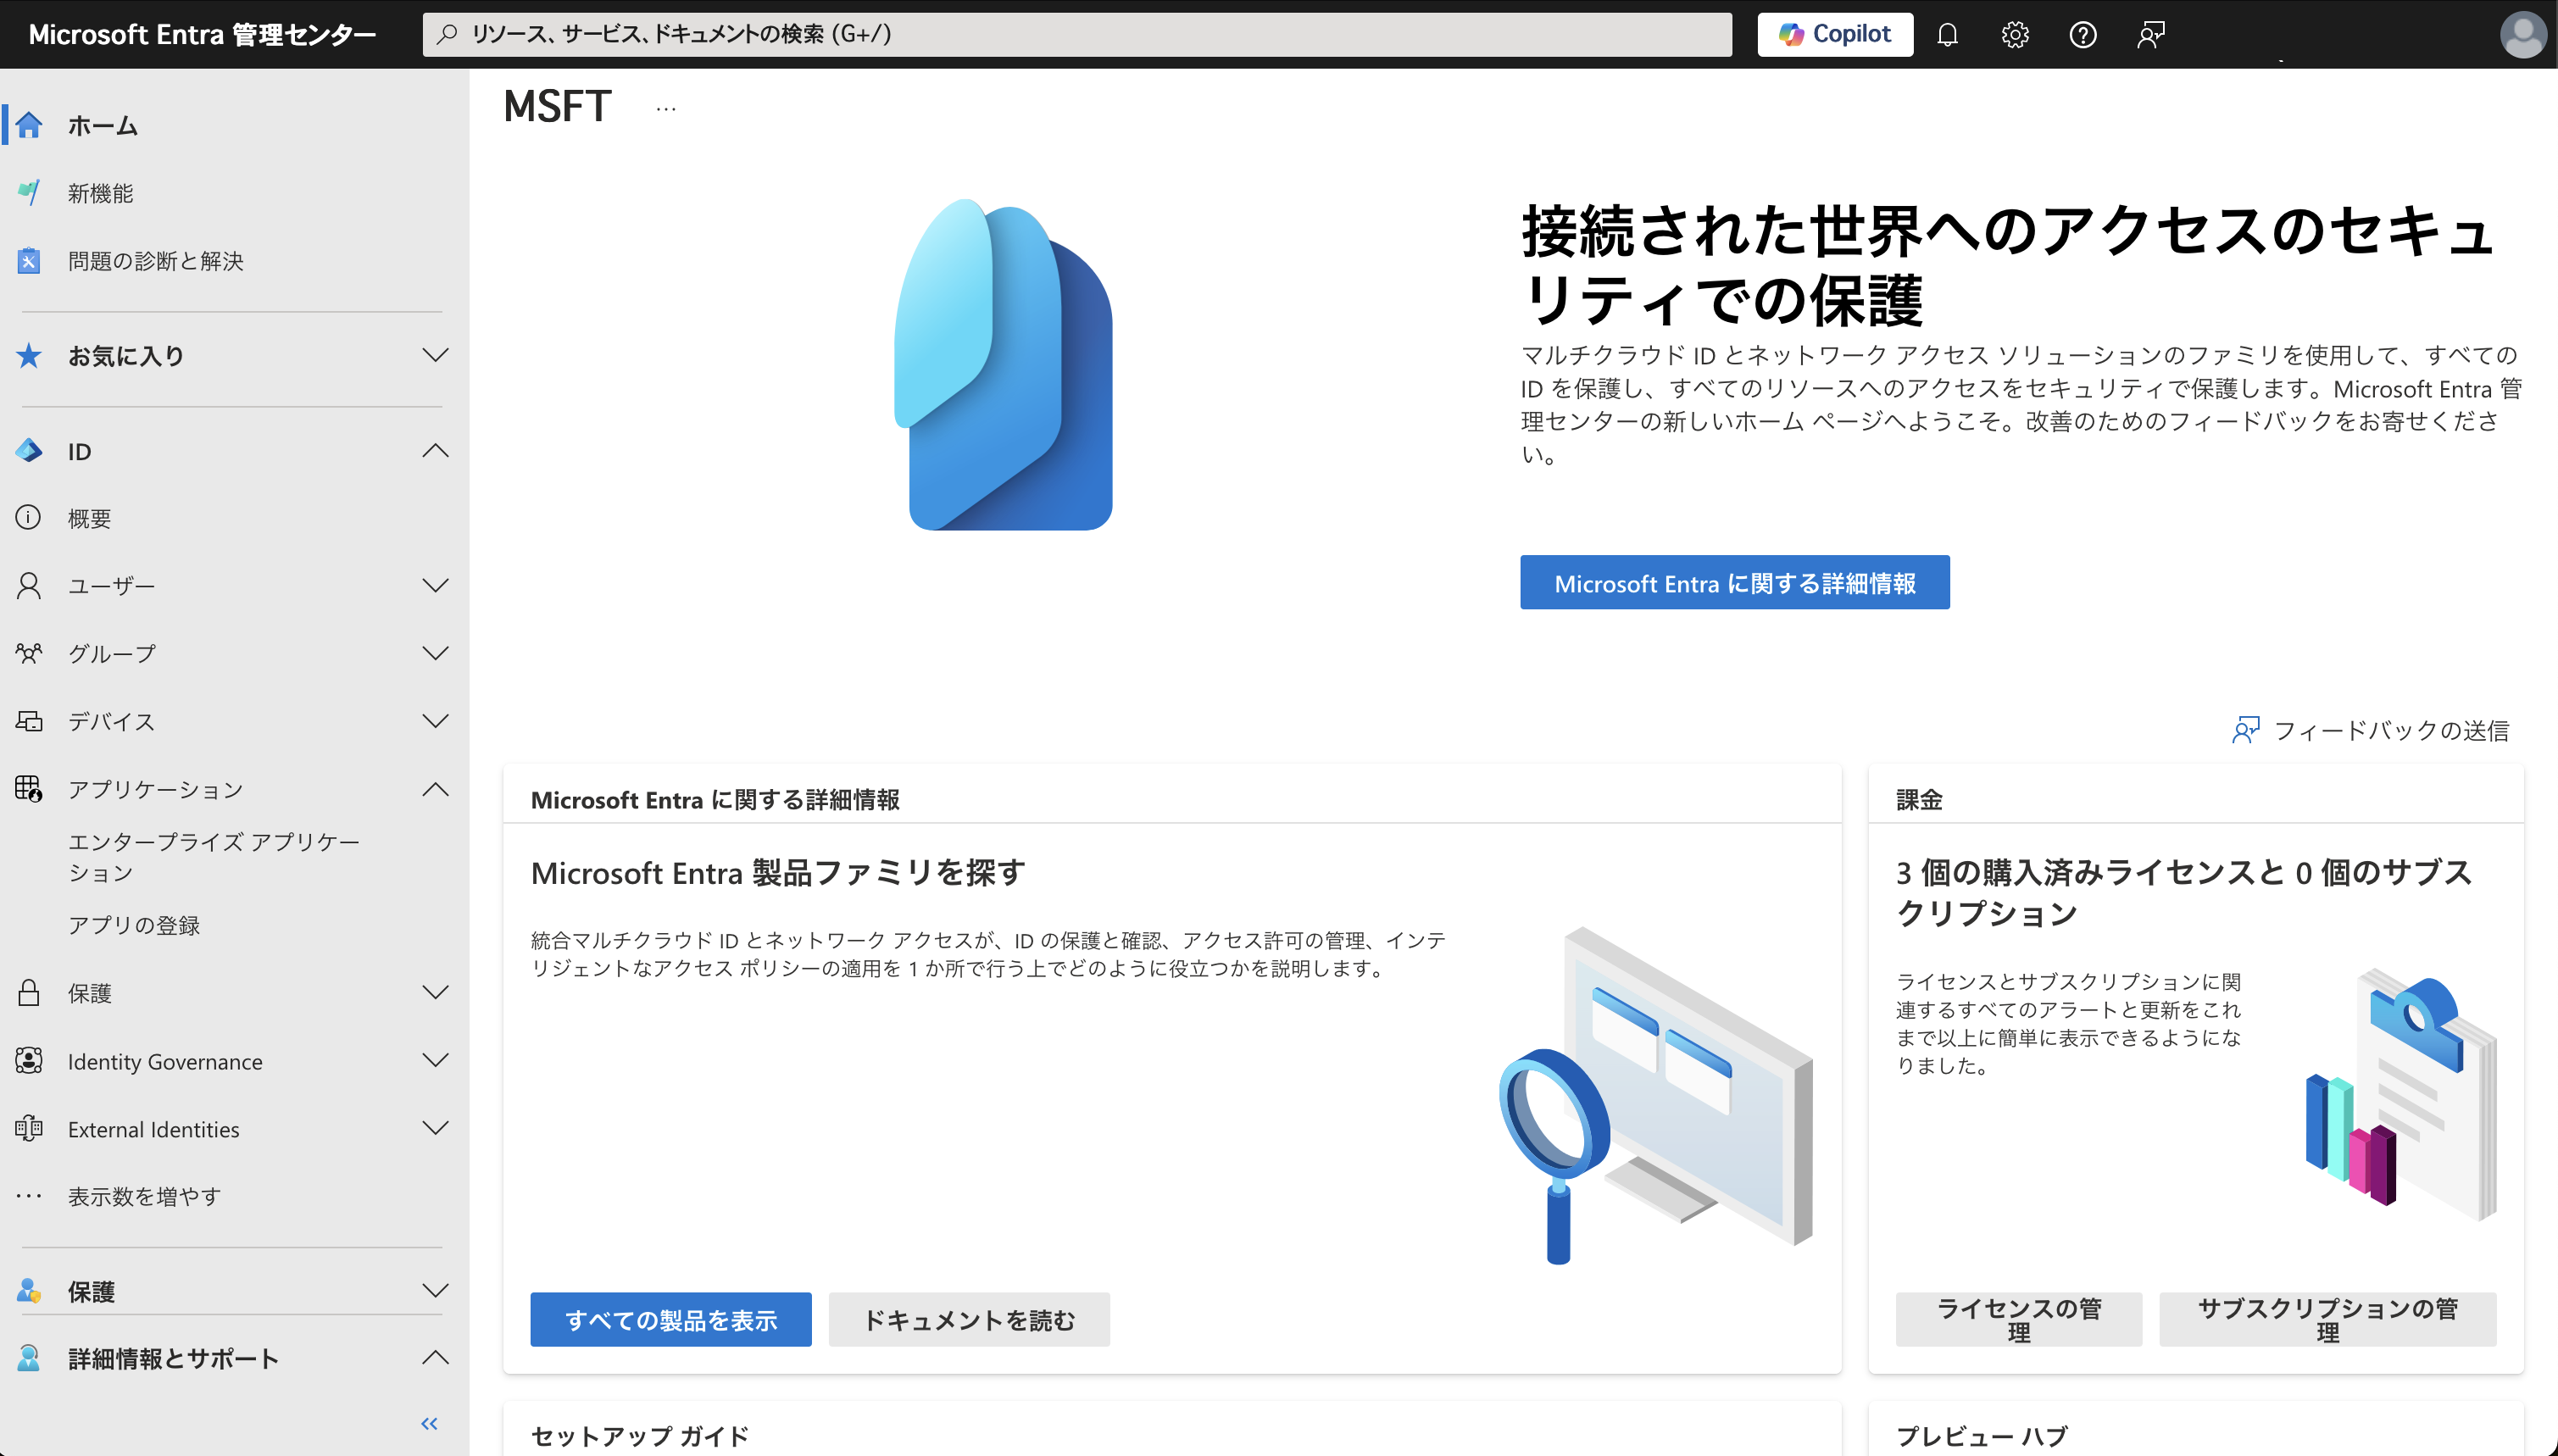Click the External Identities icon
This screenshot has height=1456, width=2558.
pyautogui.click(x=29, y=1129)
